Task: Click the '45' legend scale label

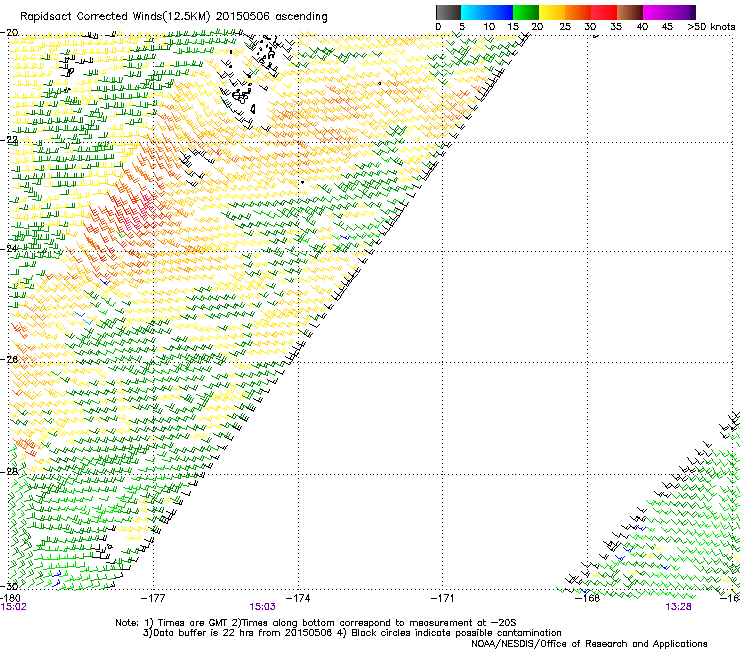Action: click(667, 27)
